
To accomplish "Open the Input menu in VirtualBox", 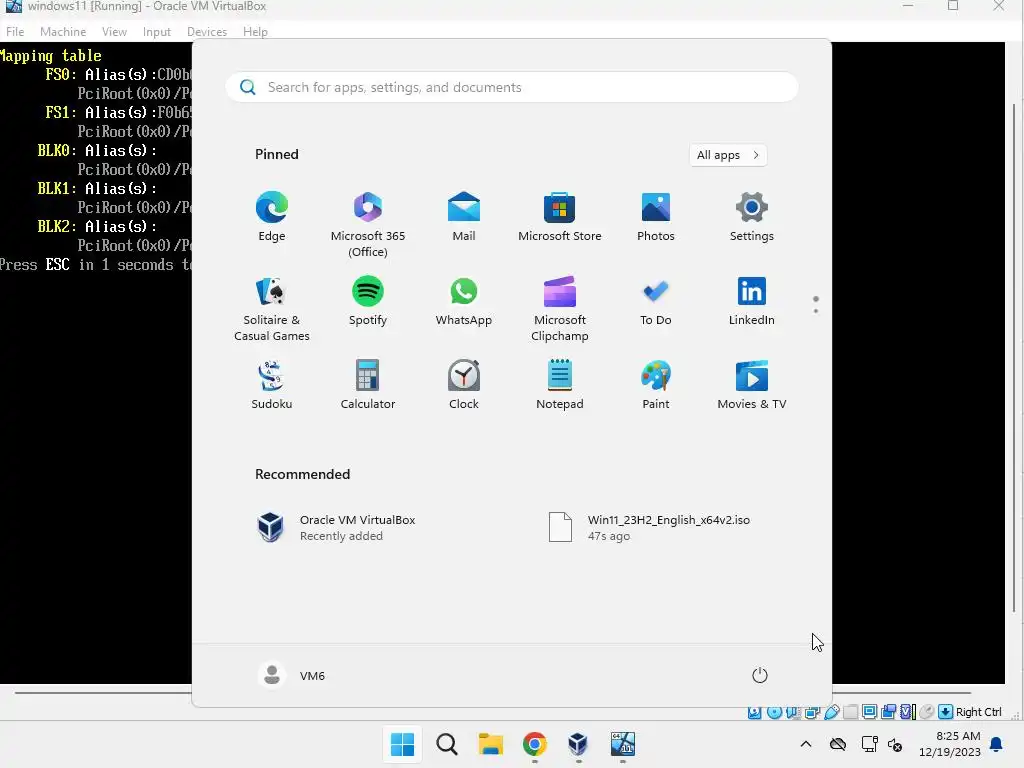I will (x=157, y=31).
